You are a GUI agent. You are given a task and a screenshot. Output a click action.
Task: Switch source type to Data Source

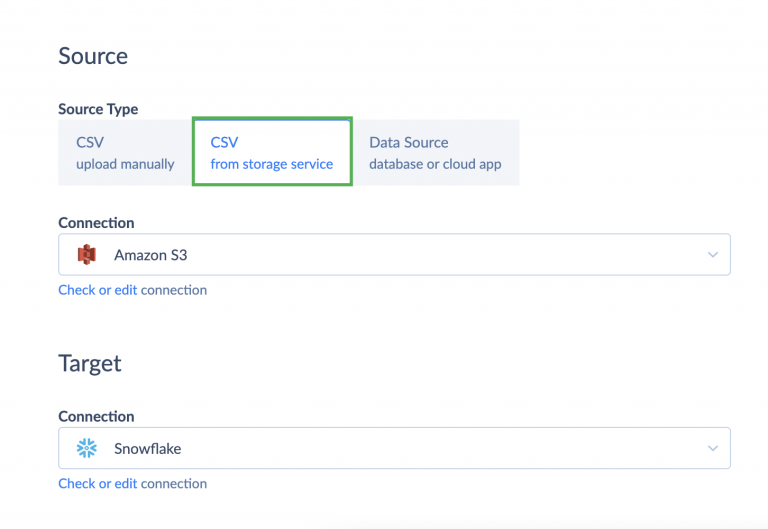[x=435, y=153]
